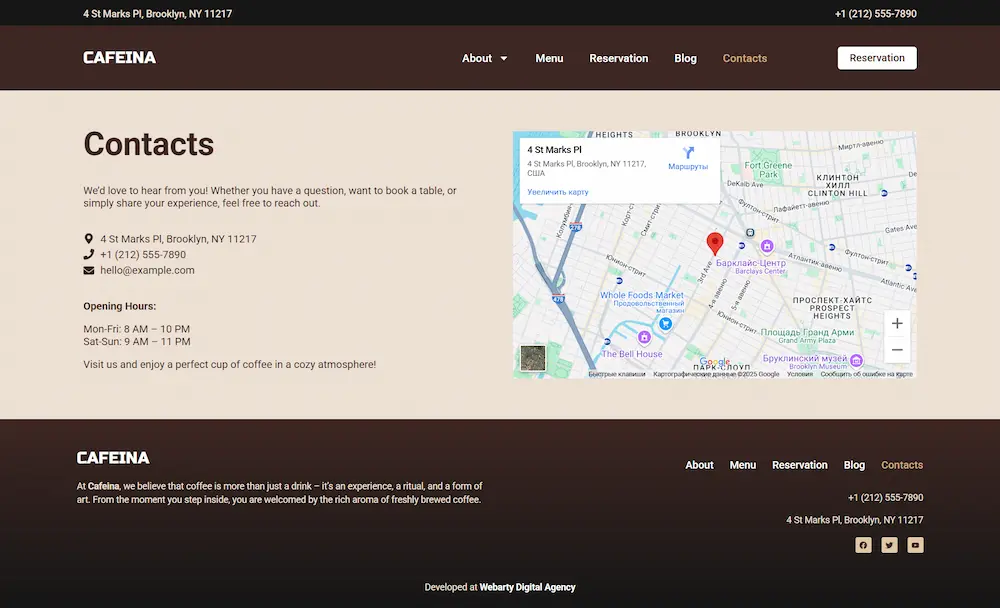This screenshot has height=608, width=1000.
Task: Open Menu link in footer
Action: (742, 465)
